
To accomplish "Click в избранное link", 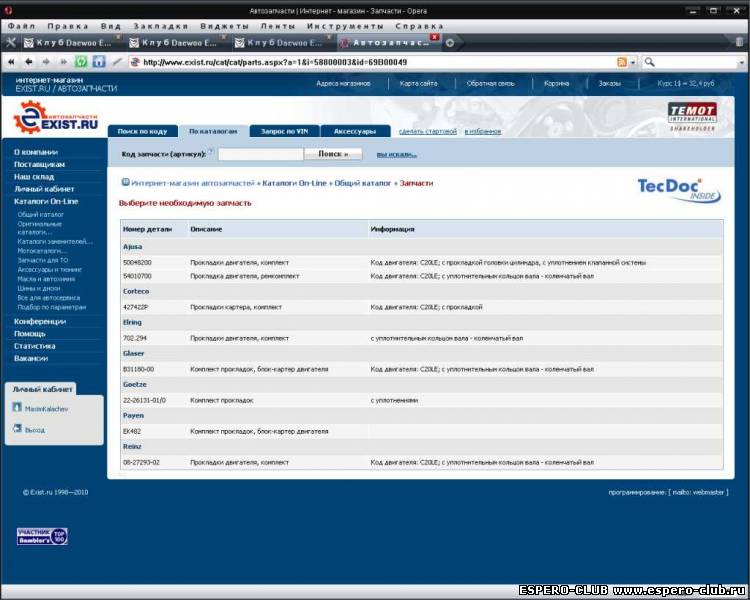I will 483,131.
